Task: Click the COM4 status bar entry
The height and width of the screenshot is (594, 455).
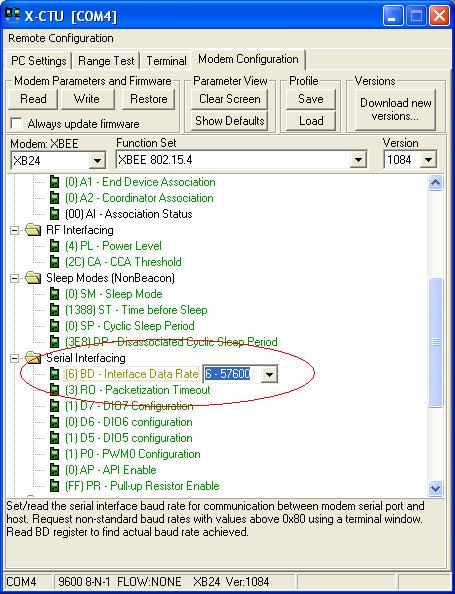Action: tap(21, 581)
